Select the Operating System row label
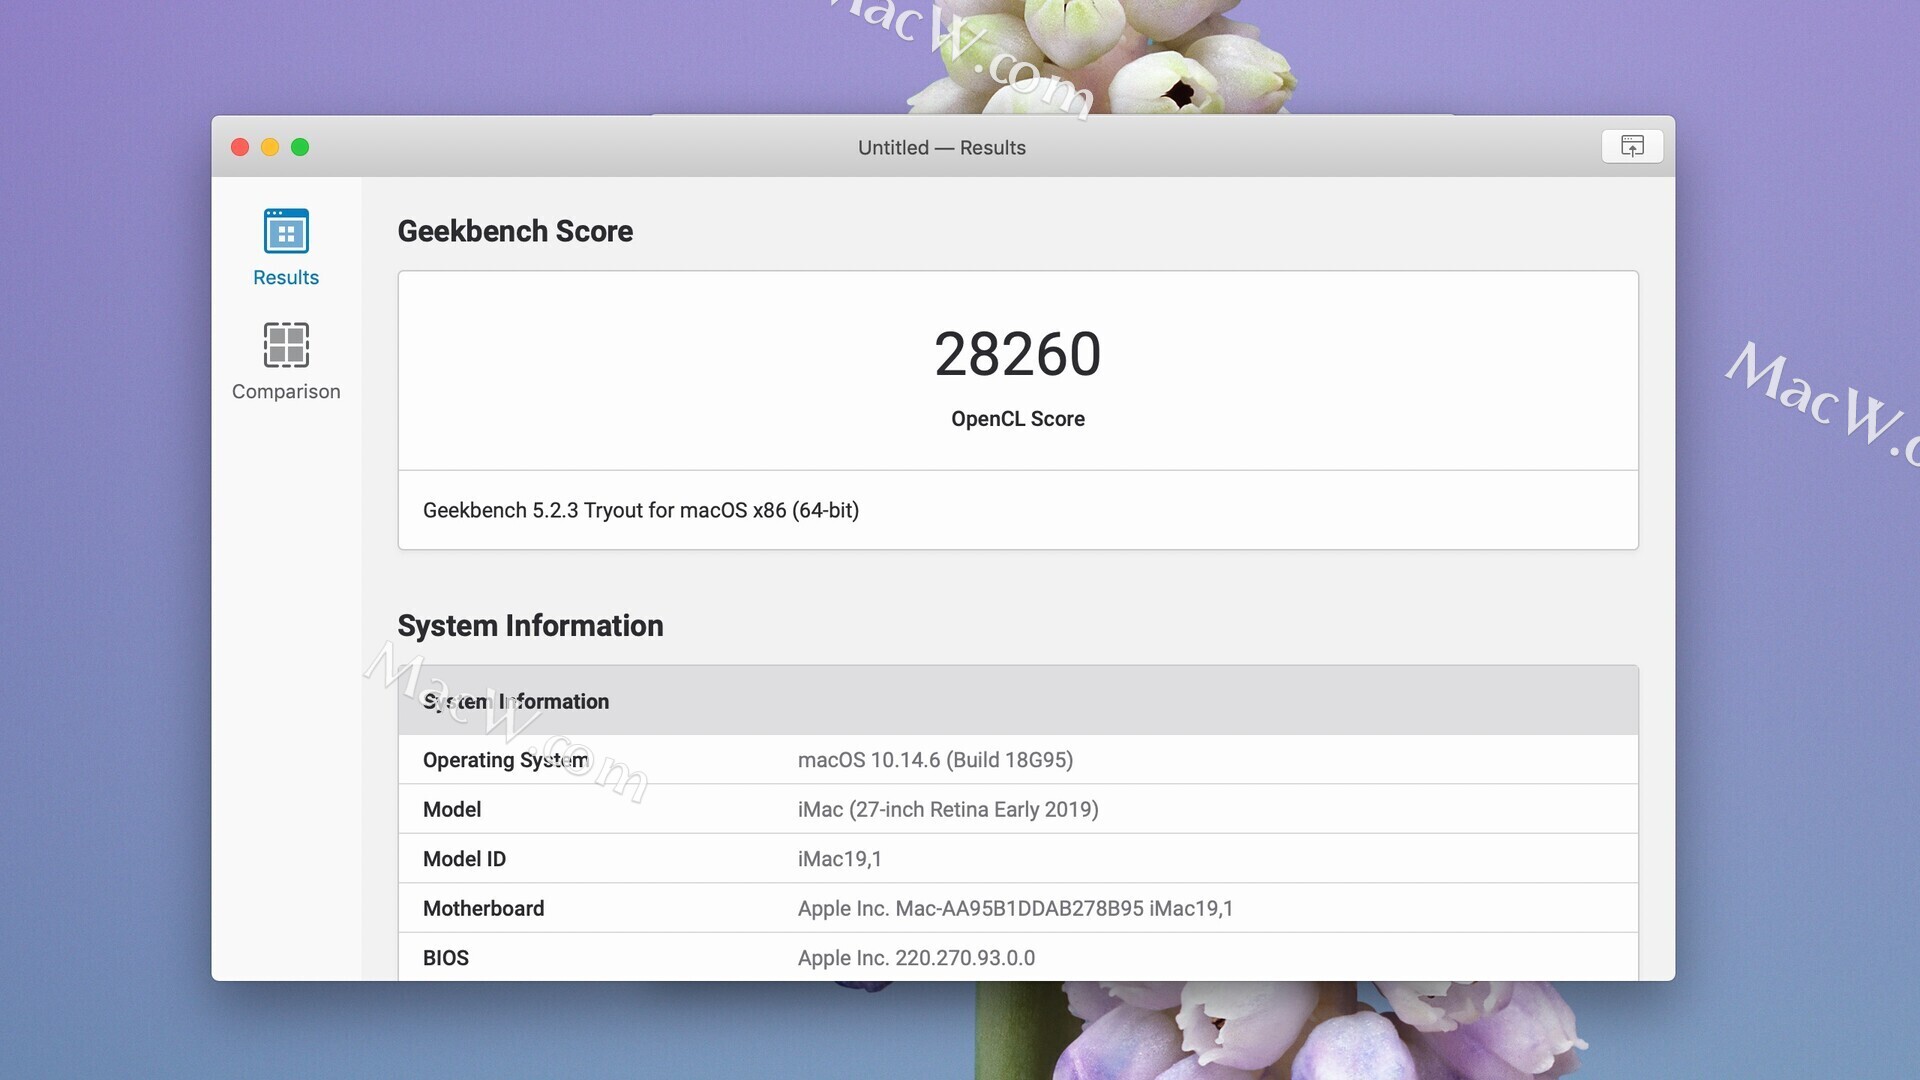The width and height of the screenshot is (1920, 1080). click(506, 760)
